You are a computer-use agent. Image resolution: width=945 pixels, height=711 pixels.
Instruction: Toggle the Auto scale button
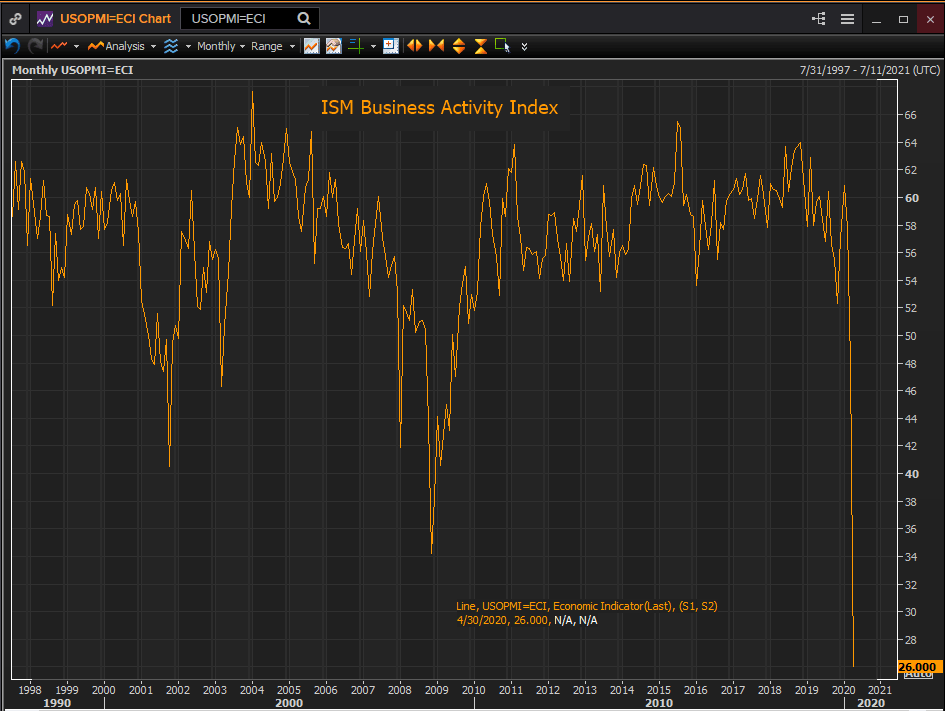[x=917, y=674]
